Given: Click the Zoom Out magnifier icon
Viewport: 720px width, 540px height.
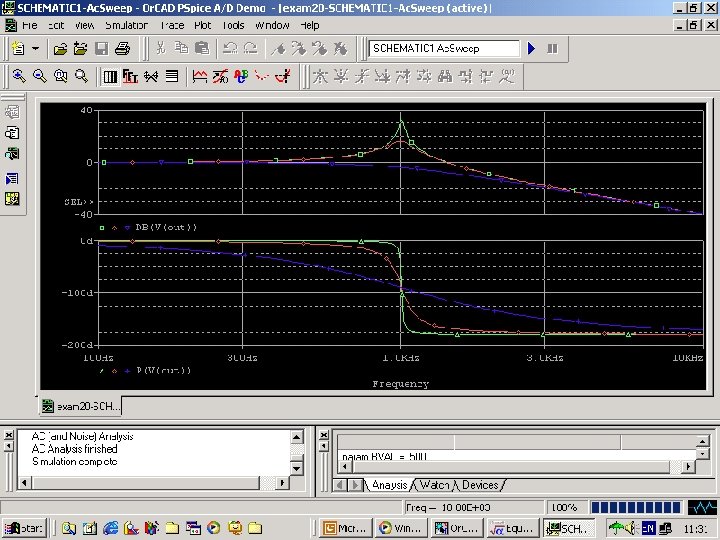Looking at the screenshot, I should (x=40, y=75).
